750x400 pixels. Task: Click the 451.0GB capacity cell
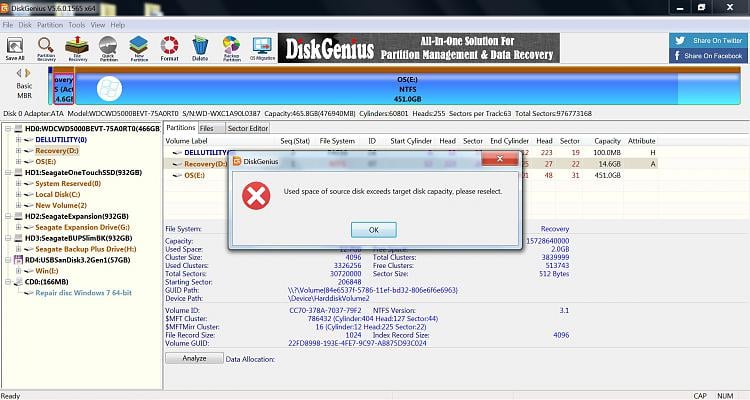pos(610,176)
